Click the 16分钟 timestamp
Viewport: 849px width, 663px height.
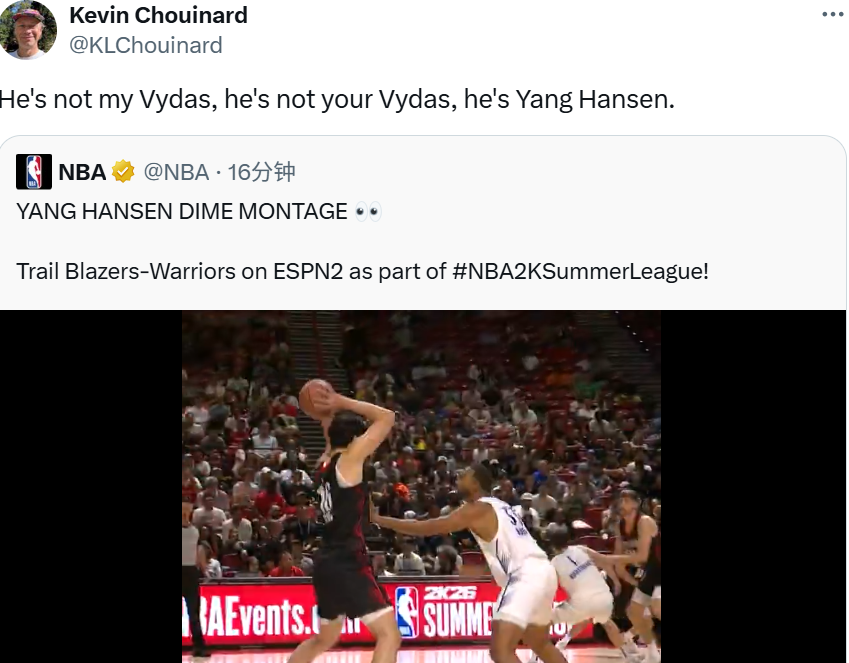[261, 172]
